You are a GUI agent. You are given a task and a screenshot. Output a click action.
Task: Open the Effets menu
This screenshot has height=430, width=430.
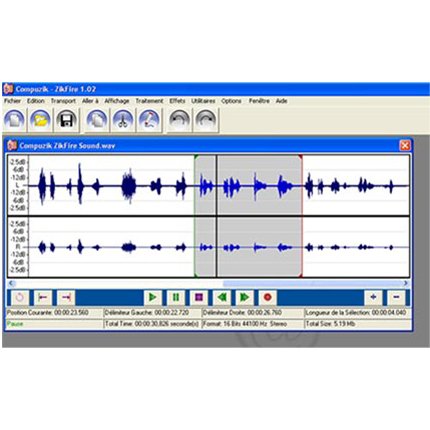(177, 101)
